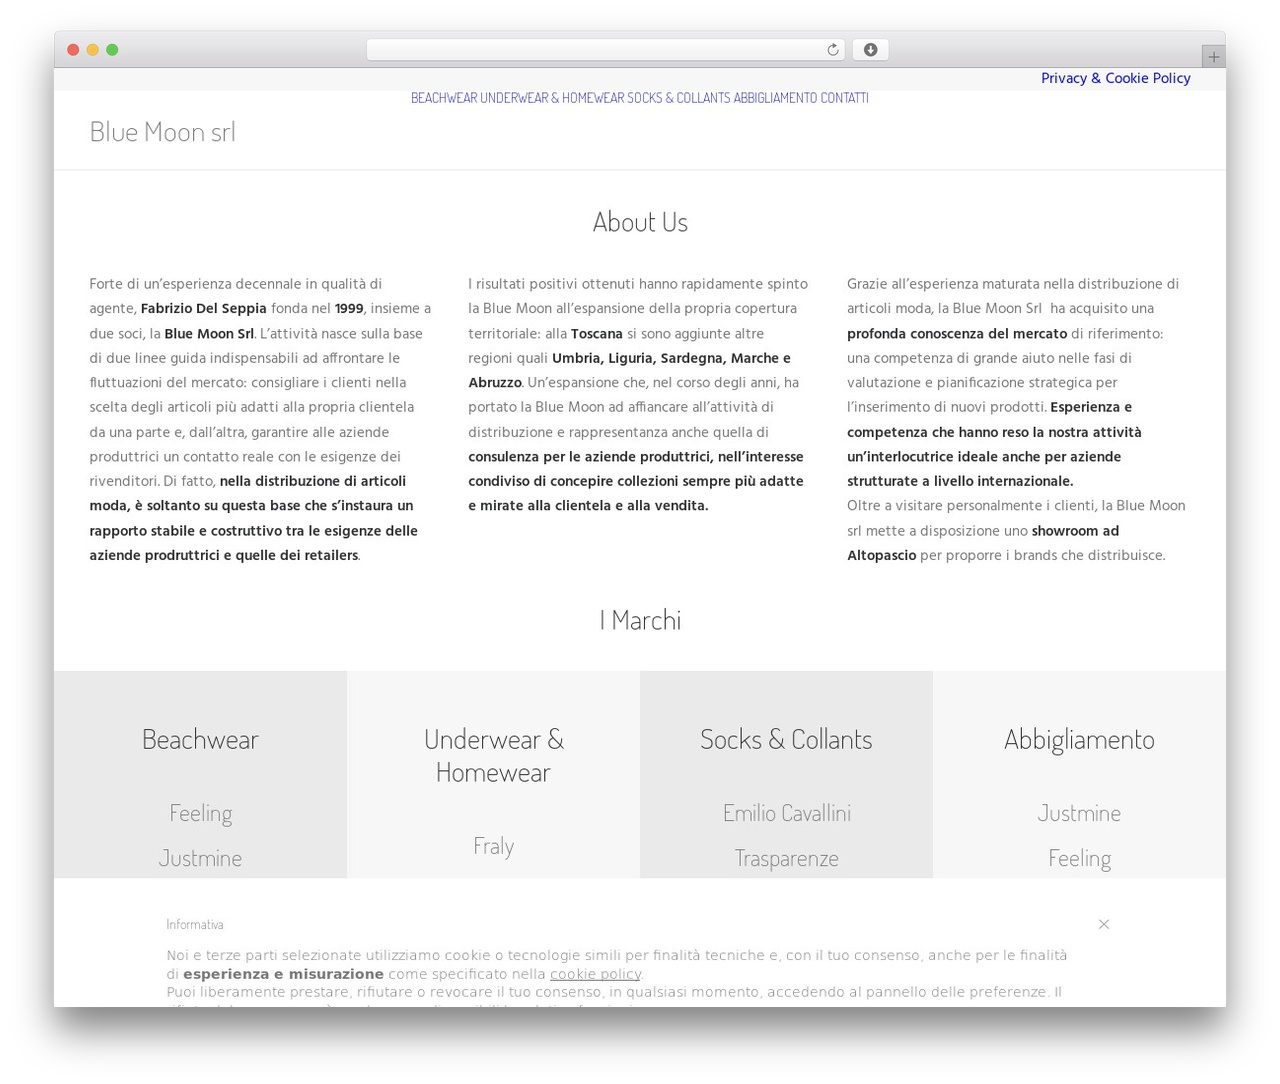The image size is (1280, 1084).
Task: Reload the page with the refresh icon
Action: click(x=832, y=50)
